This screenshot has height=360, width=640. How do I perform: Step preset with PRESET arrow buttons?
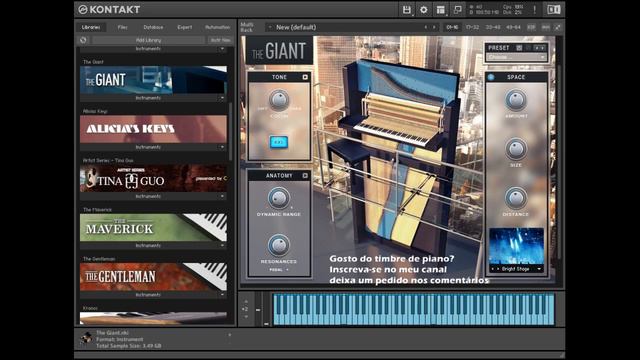pyautogui.click(x=540, y=48)
